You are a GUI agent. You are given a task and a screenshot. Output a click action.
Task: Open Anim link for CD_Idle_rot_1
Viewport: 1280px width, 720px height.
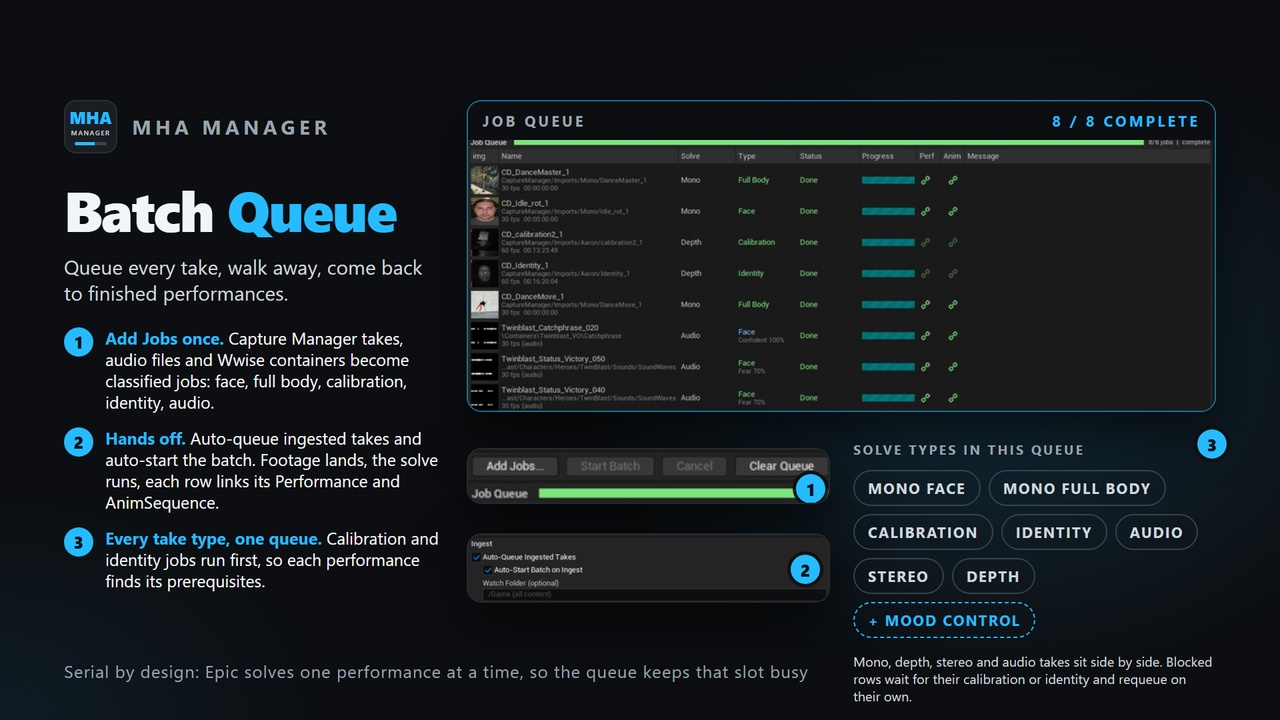(953, 211)
